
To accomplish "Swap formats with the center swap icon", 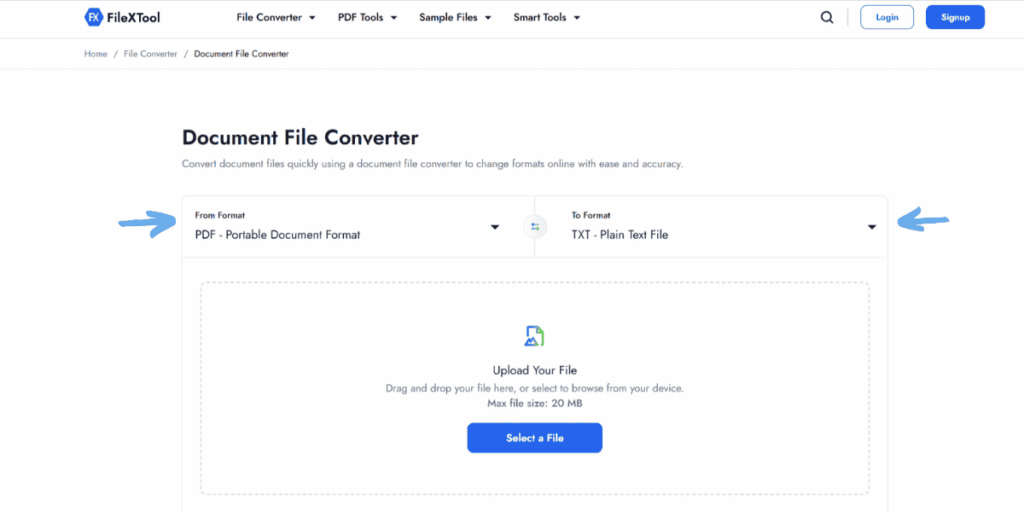I will pyautogui.click(x=535, y=227).
